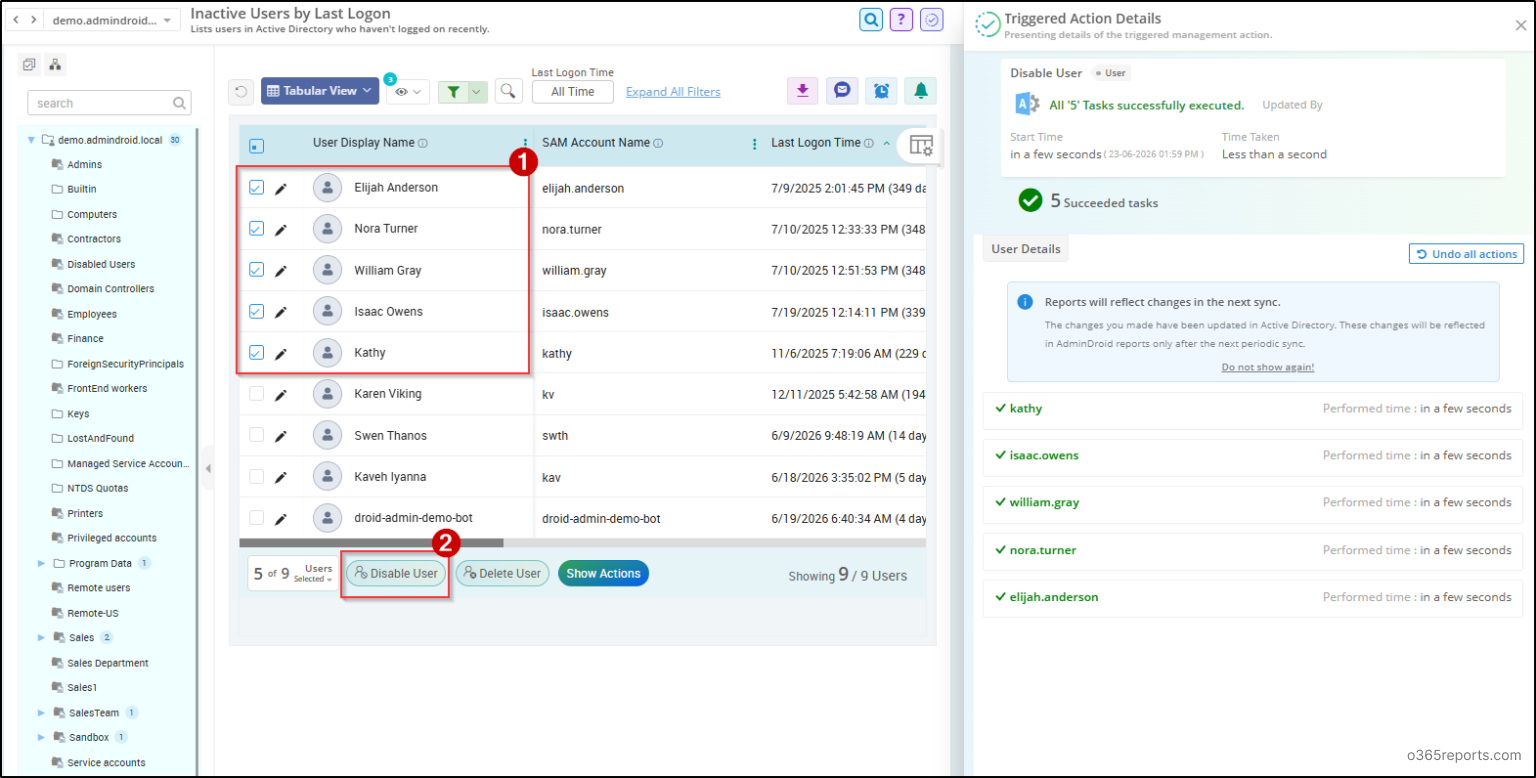This screenshot has height=778, width=1536.
Task: Click the organization hierarchy icon above the search box
Action: [55, 65]
